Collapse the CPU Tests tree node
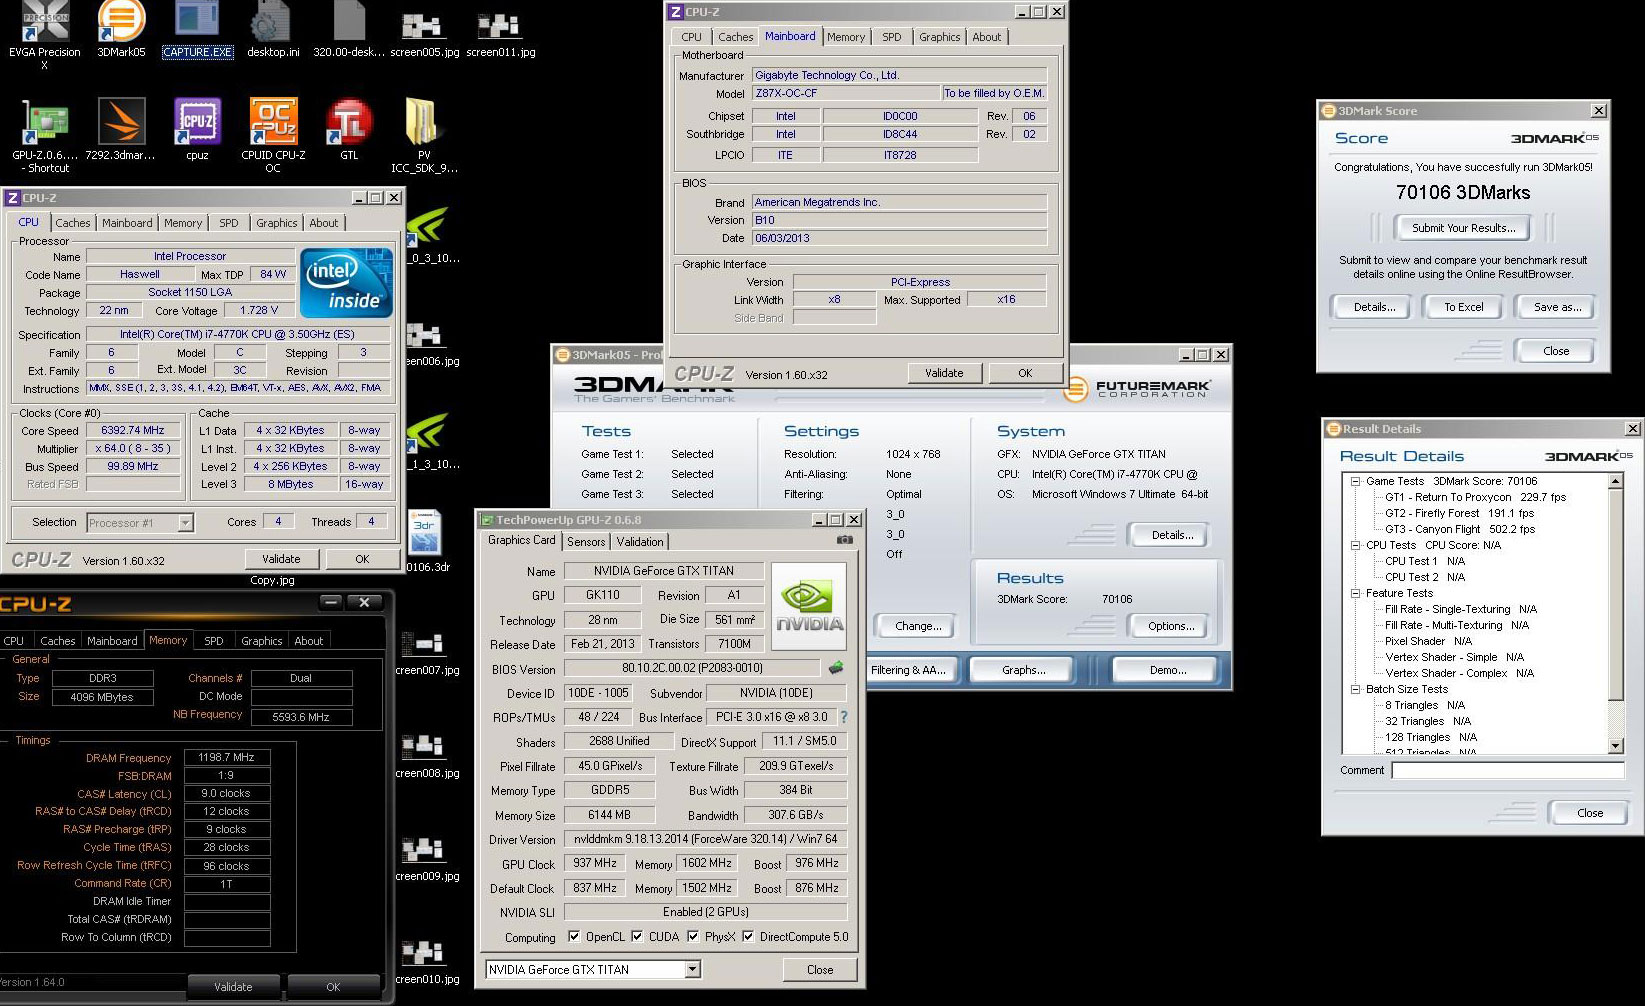Viewport: 1645px width, 1006px height. click(x=1356, y=545)
